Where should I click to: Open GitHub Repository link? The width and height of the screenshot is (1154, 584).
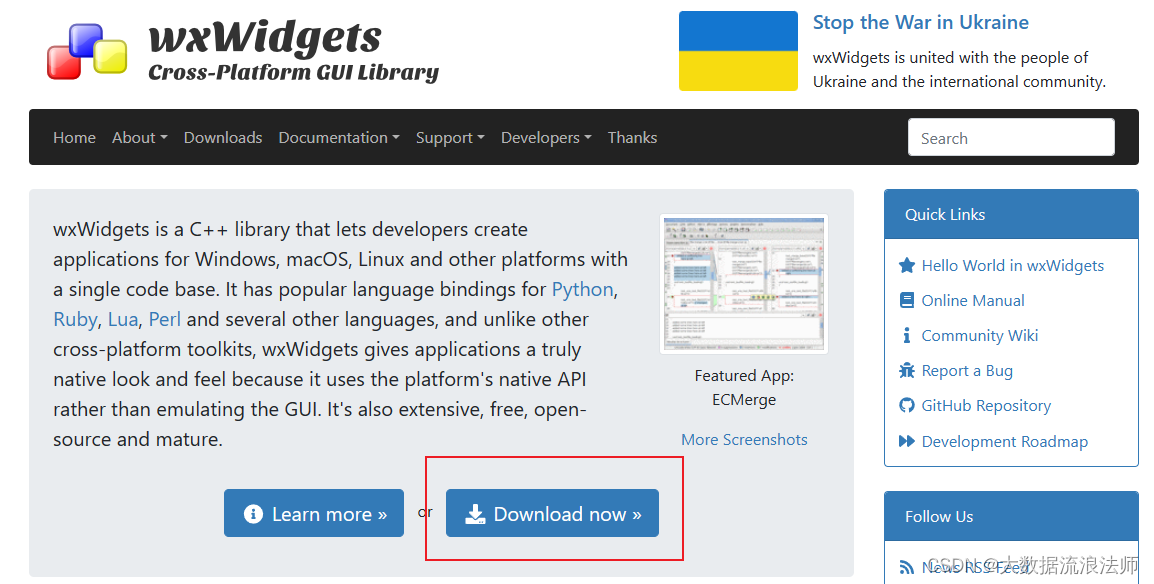pos(986,406)
